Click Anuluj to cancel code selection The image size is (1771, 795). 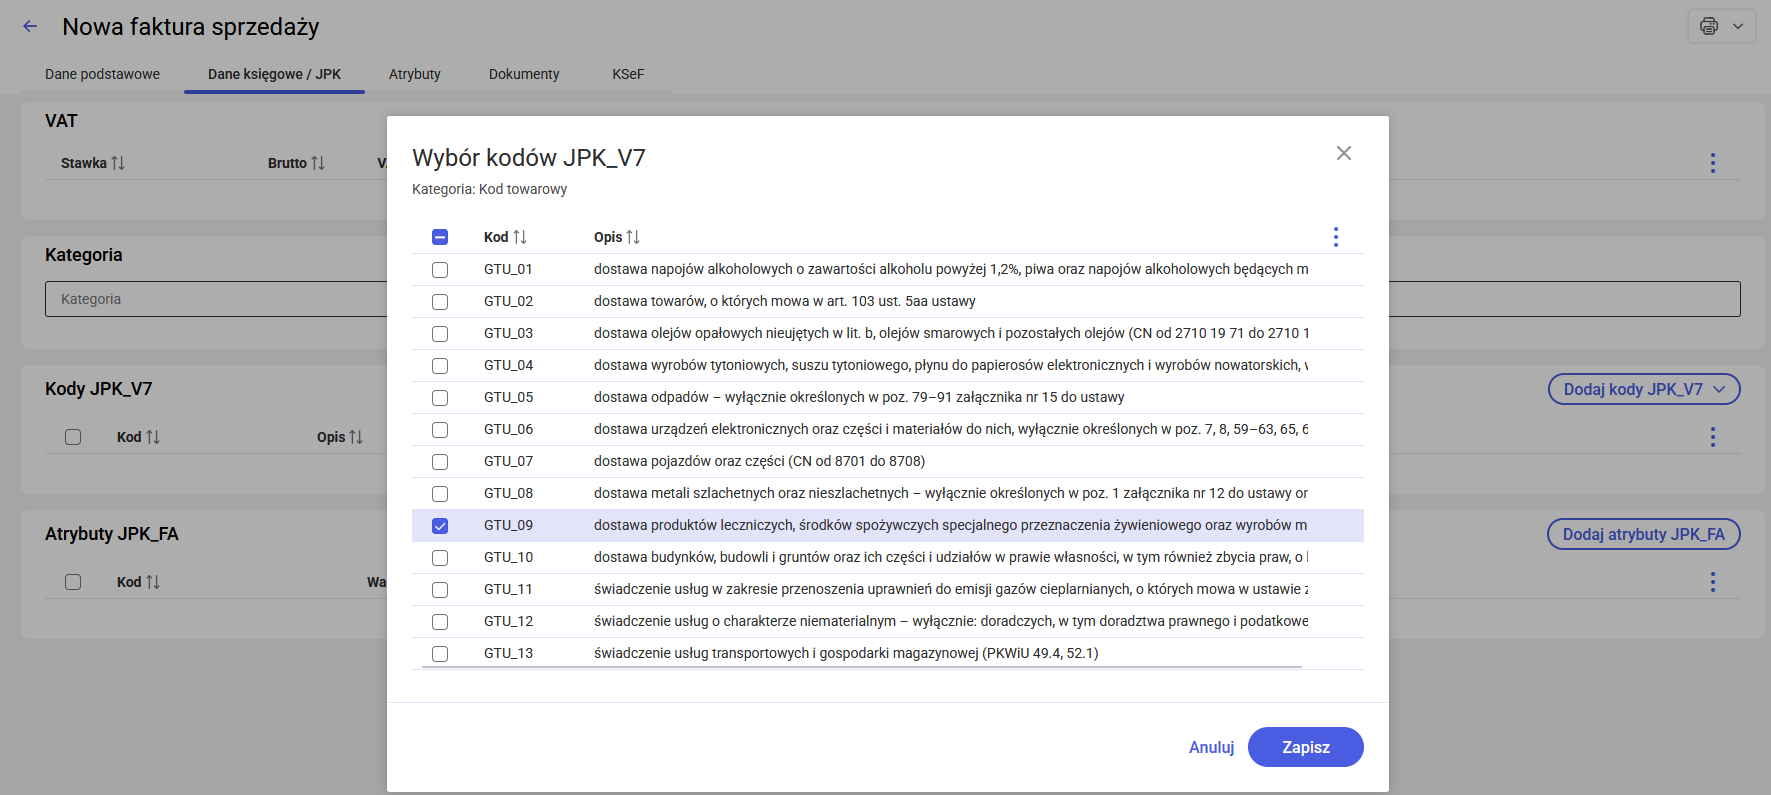(1211, 747)
